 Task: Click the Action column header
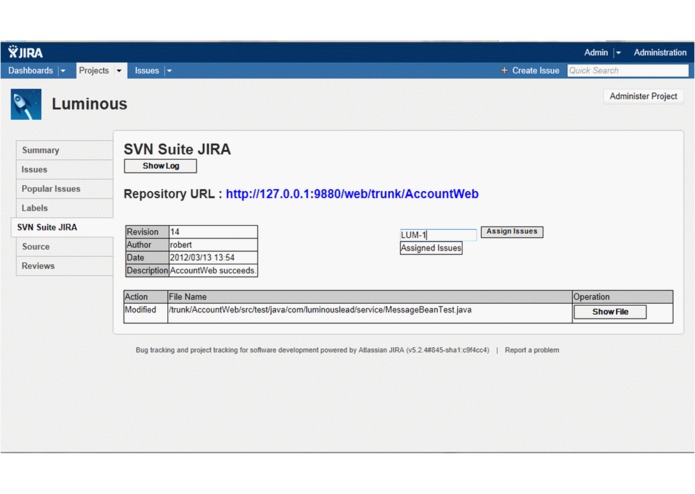[145, 297]
